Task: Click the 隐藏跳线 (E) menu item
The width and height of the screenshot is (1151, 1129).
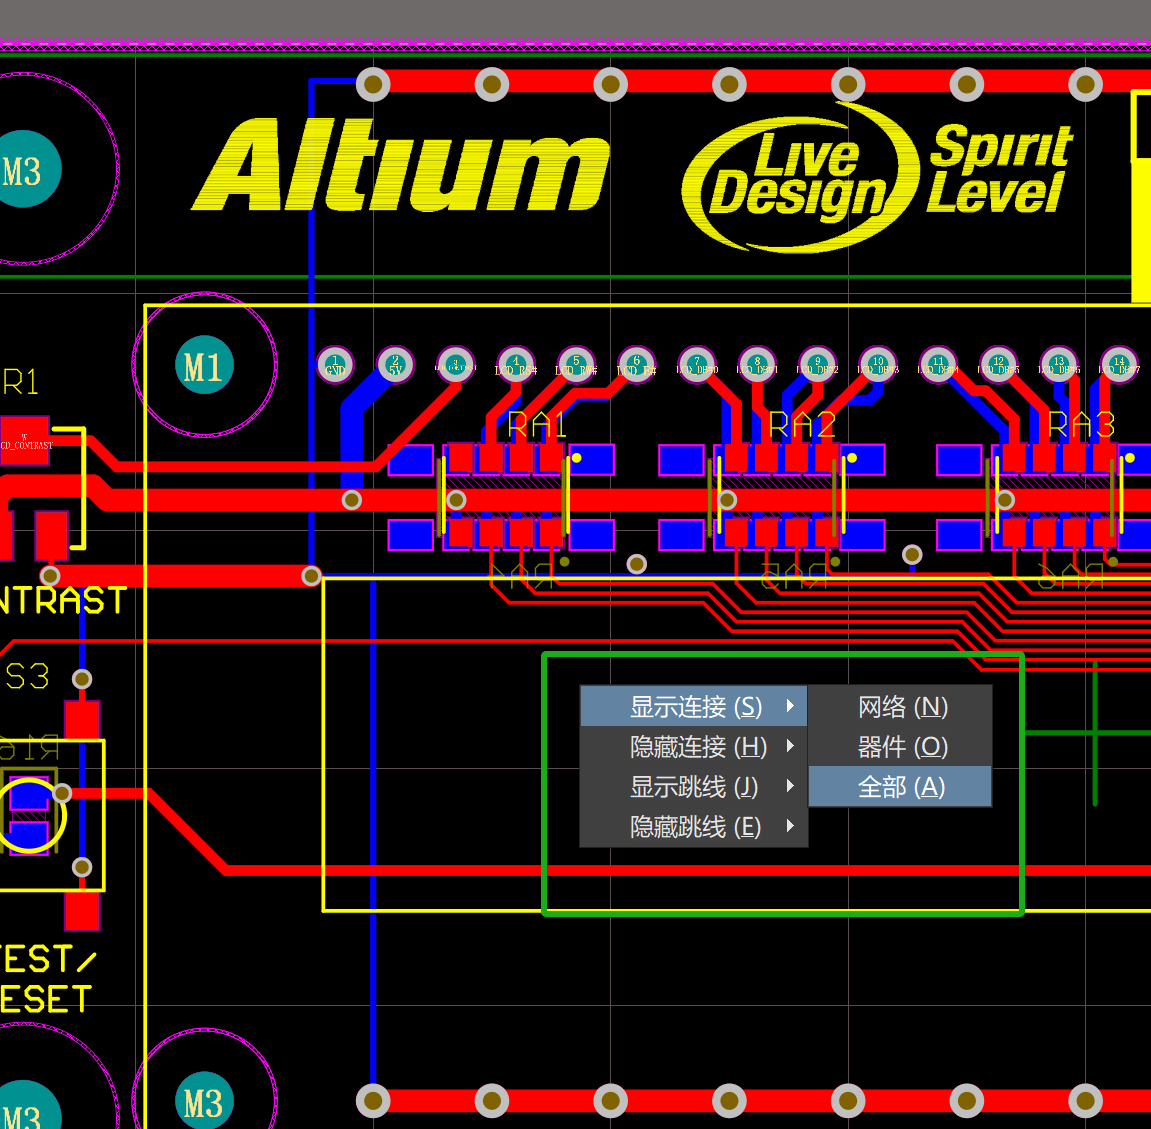Action: coord(694,827)
